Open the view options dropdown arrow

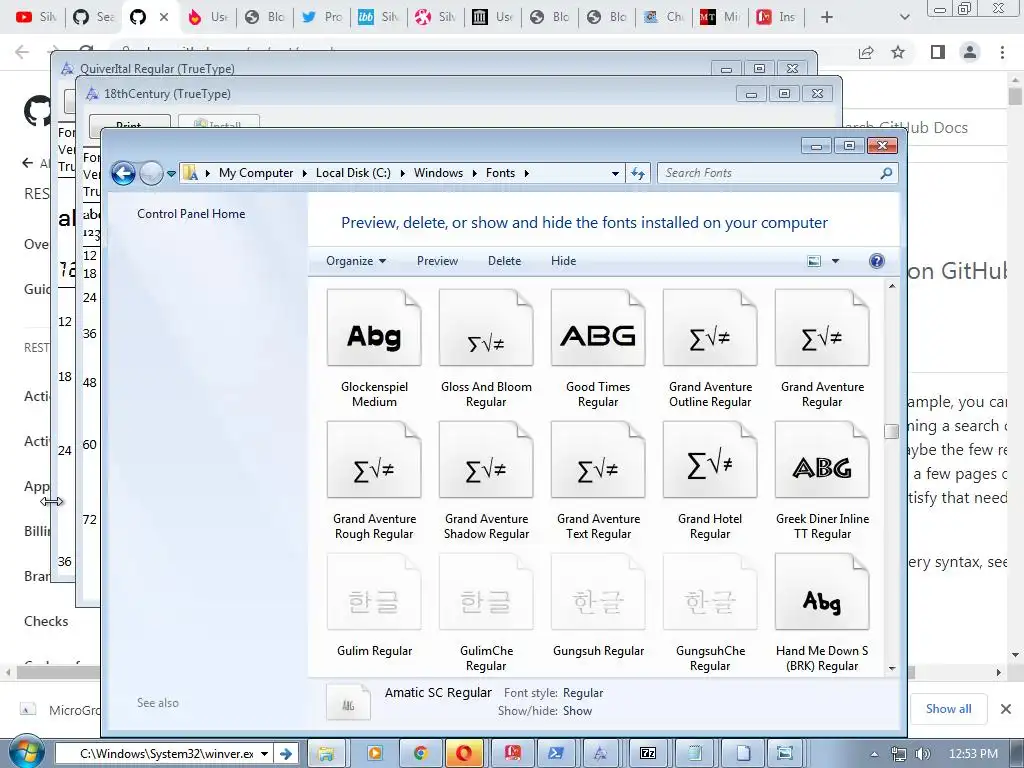click(835, 261)
